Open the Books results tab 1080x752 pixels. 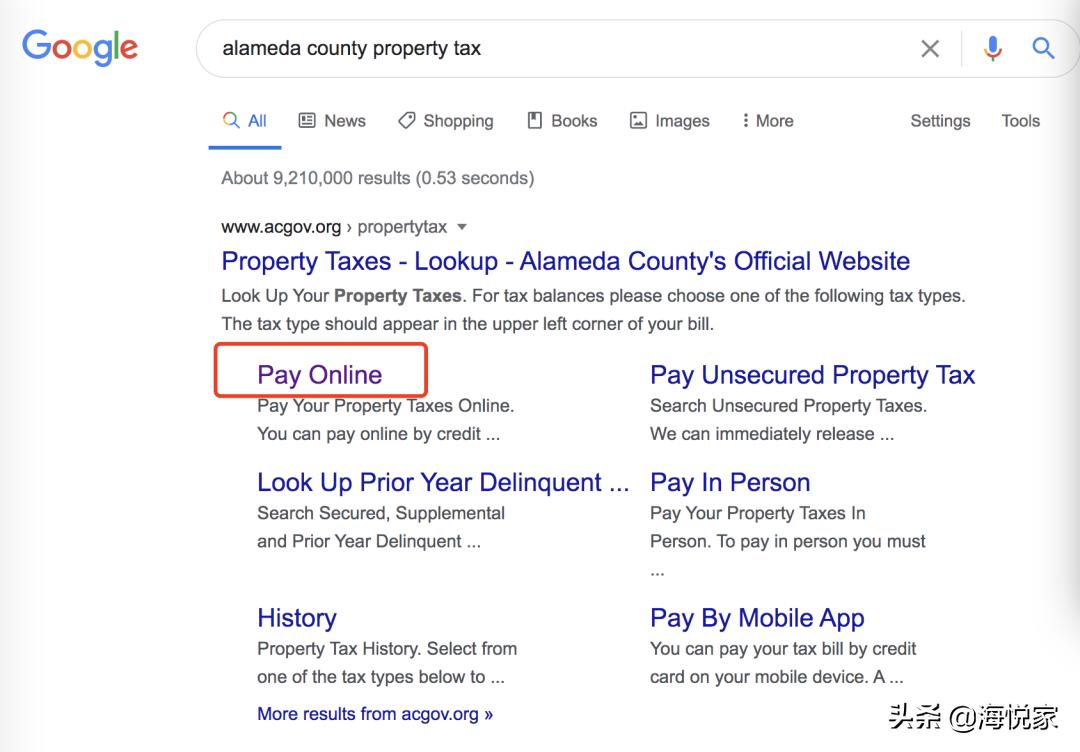tap(562, 121)
